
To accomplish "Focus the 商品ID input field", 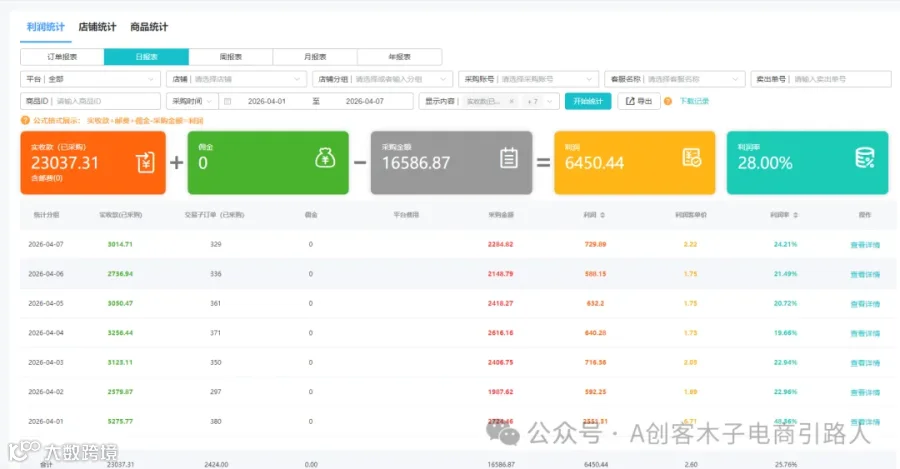I will 90,101.
